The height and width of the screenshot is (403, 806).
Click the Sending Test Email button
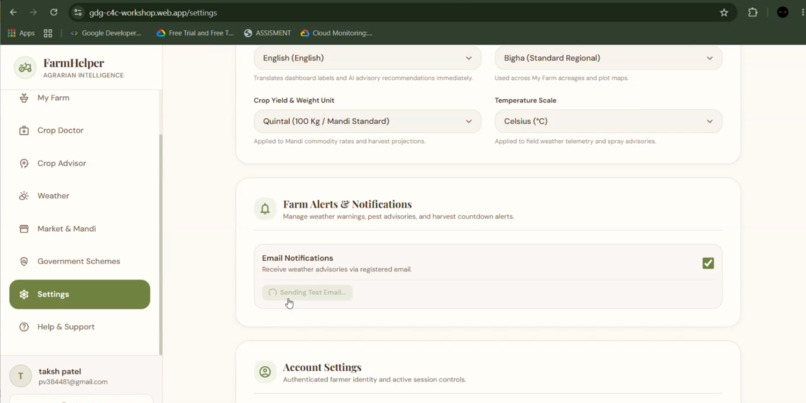[307, 292]
